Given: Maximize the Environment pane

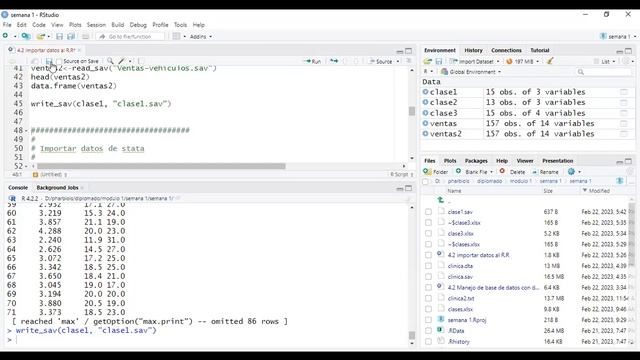Looking at the screenshot, I should coord(629,51).
